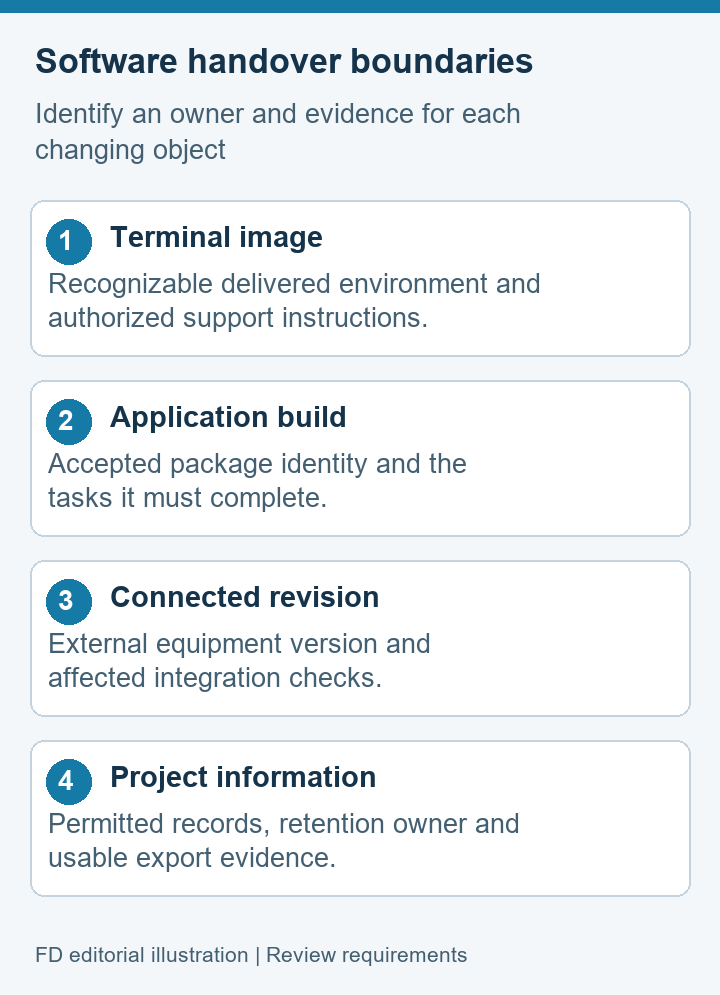This screenshot has width=720, height=995.
Task: Click the footer 'FD editorial illustration | Review requirements'
Action: pyautogui.click(x=251, y=955)
